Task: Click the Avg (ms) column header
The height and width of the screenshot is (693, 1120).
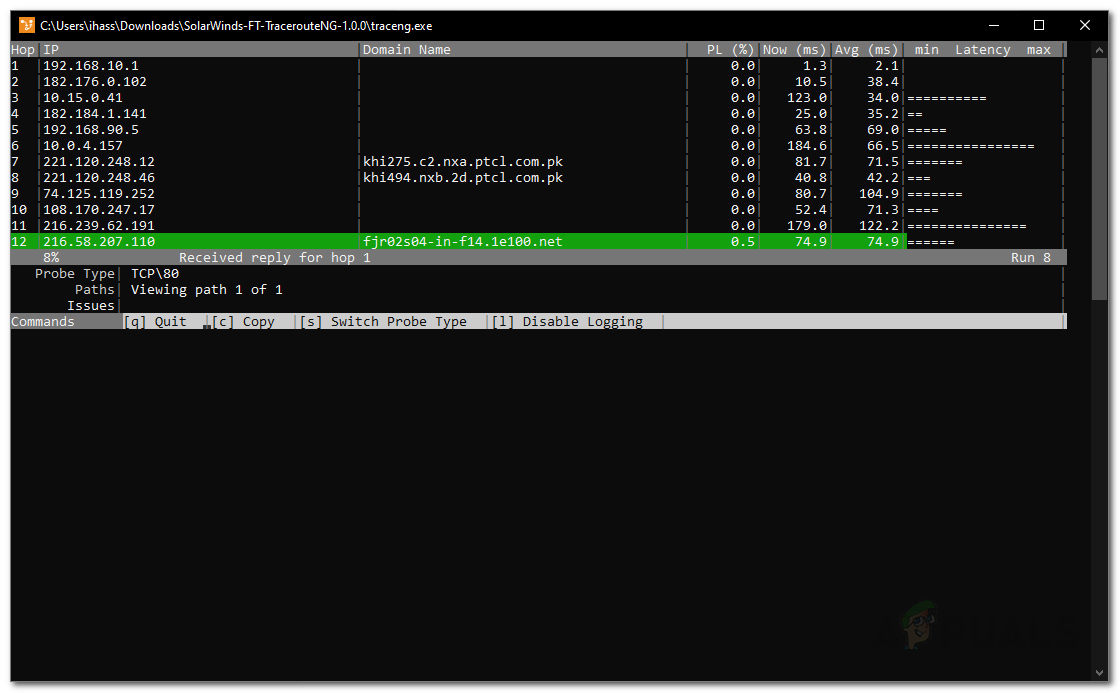Action: (866, 50)
